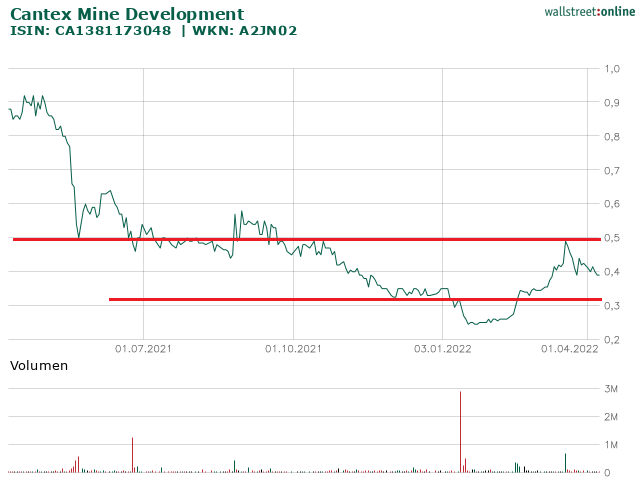
Task: Click the 1,0 price axis label
Action: (x=612, y=69)
